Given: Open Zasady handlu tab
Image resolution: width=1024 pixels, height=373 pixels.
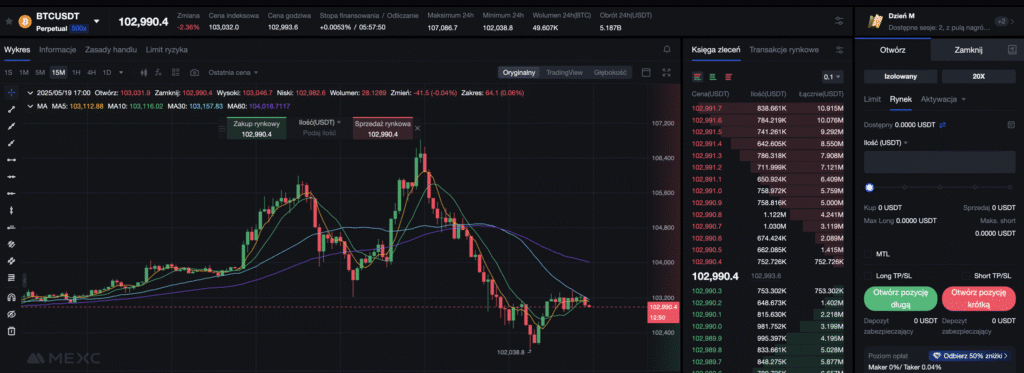Looking at the screenshot, I should click(111, 50).
